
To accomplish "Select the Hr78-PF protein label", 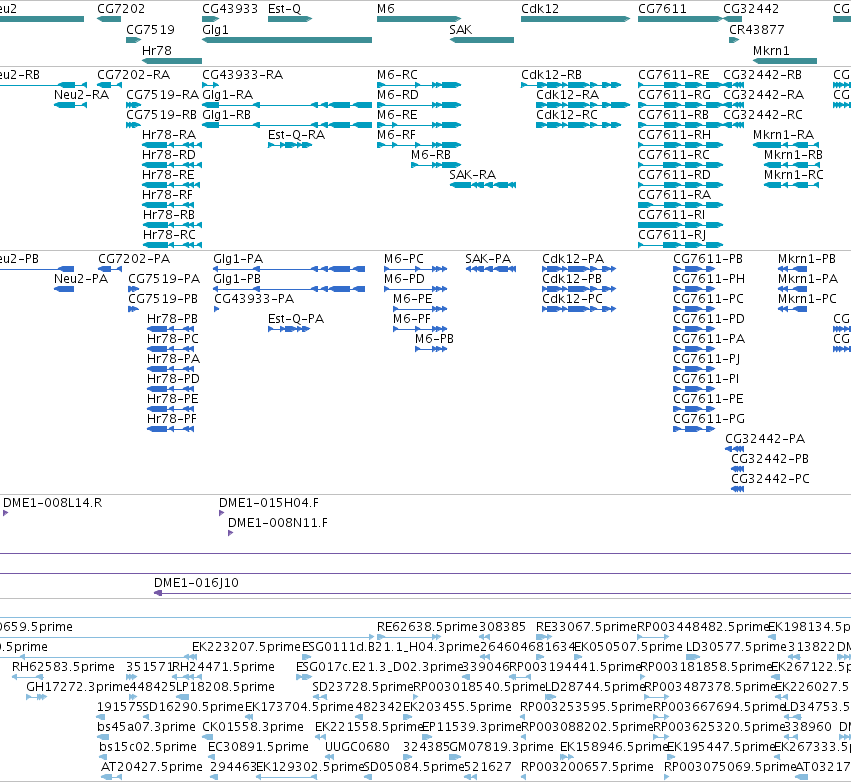I will [172, 418].
